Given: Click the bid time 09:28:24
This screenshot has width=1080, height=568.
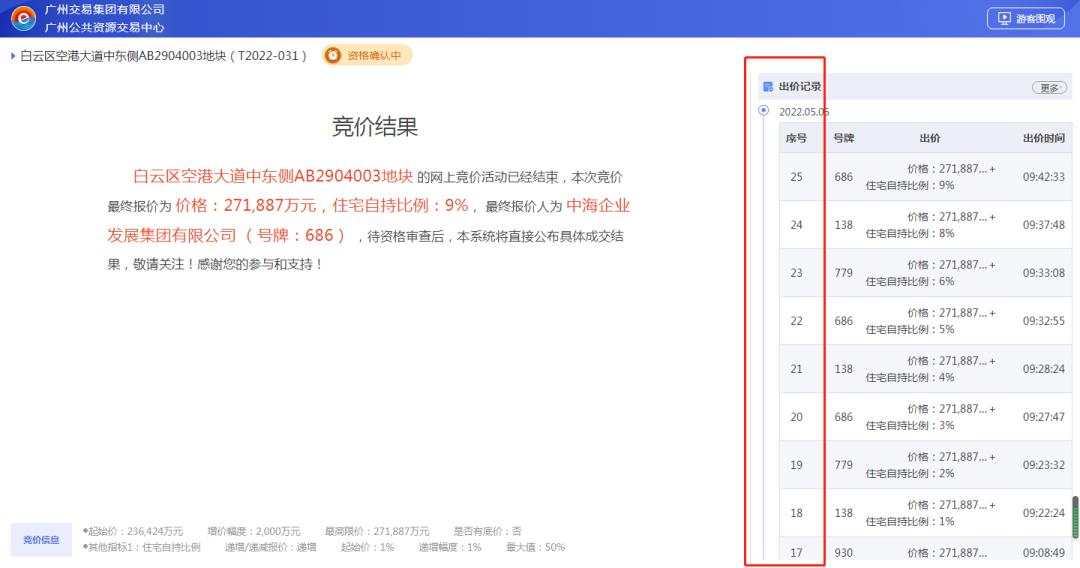Looking at the screenshot, I should point(1043,369).
